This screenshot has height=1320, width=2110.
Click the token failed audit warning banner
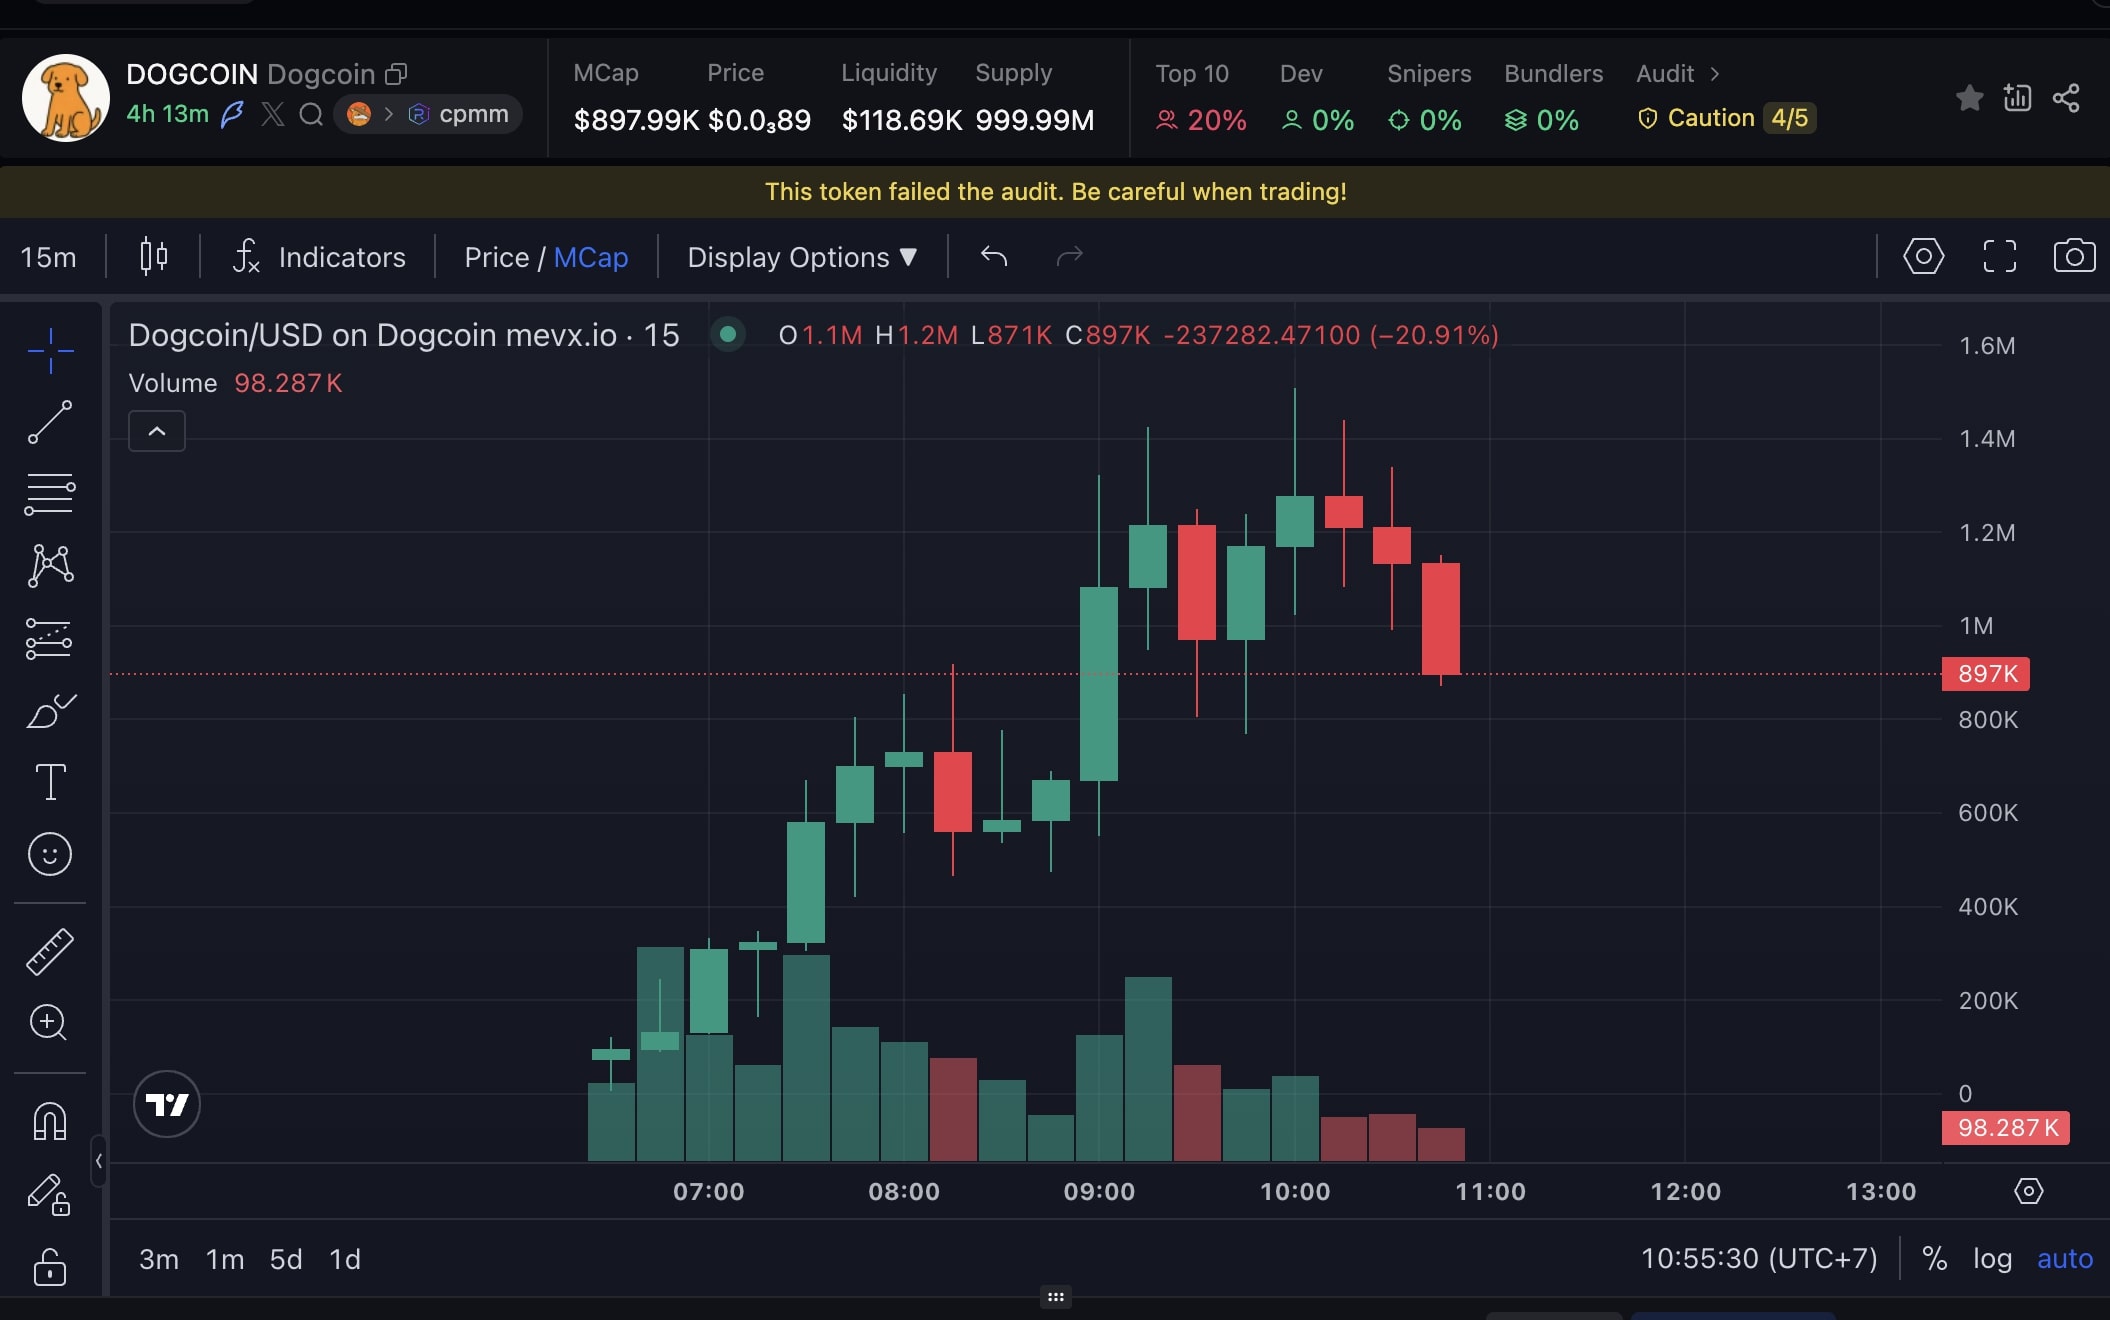pyautogui.click(x=1055, y=191)
